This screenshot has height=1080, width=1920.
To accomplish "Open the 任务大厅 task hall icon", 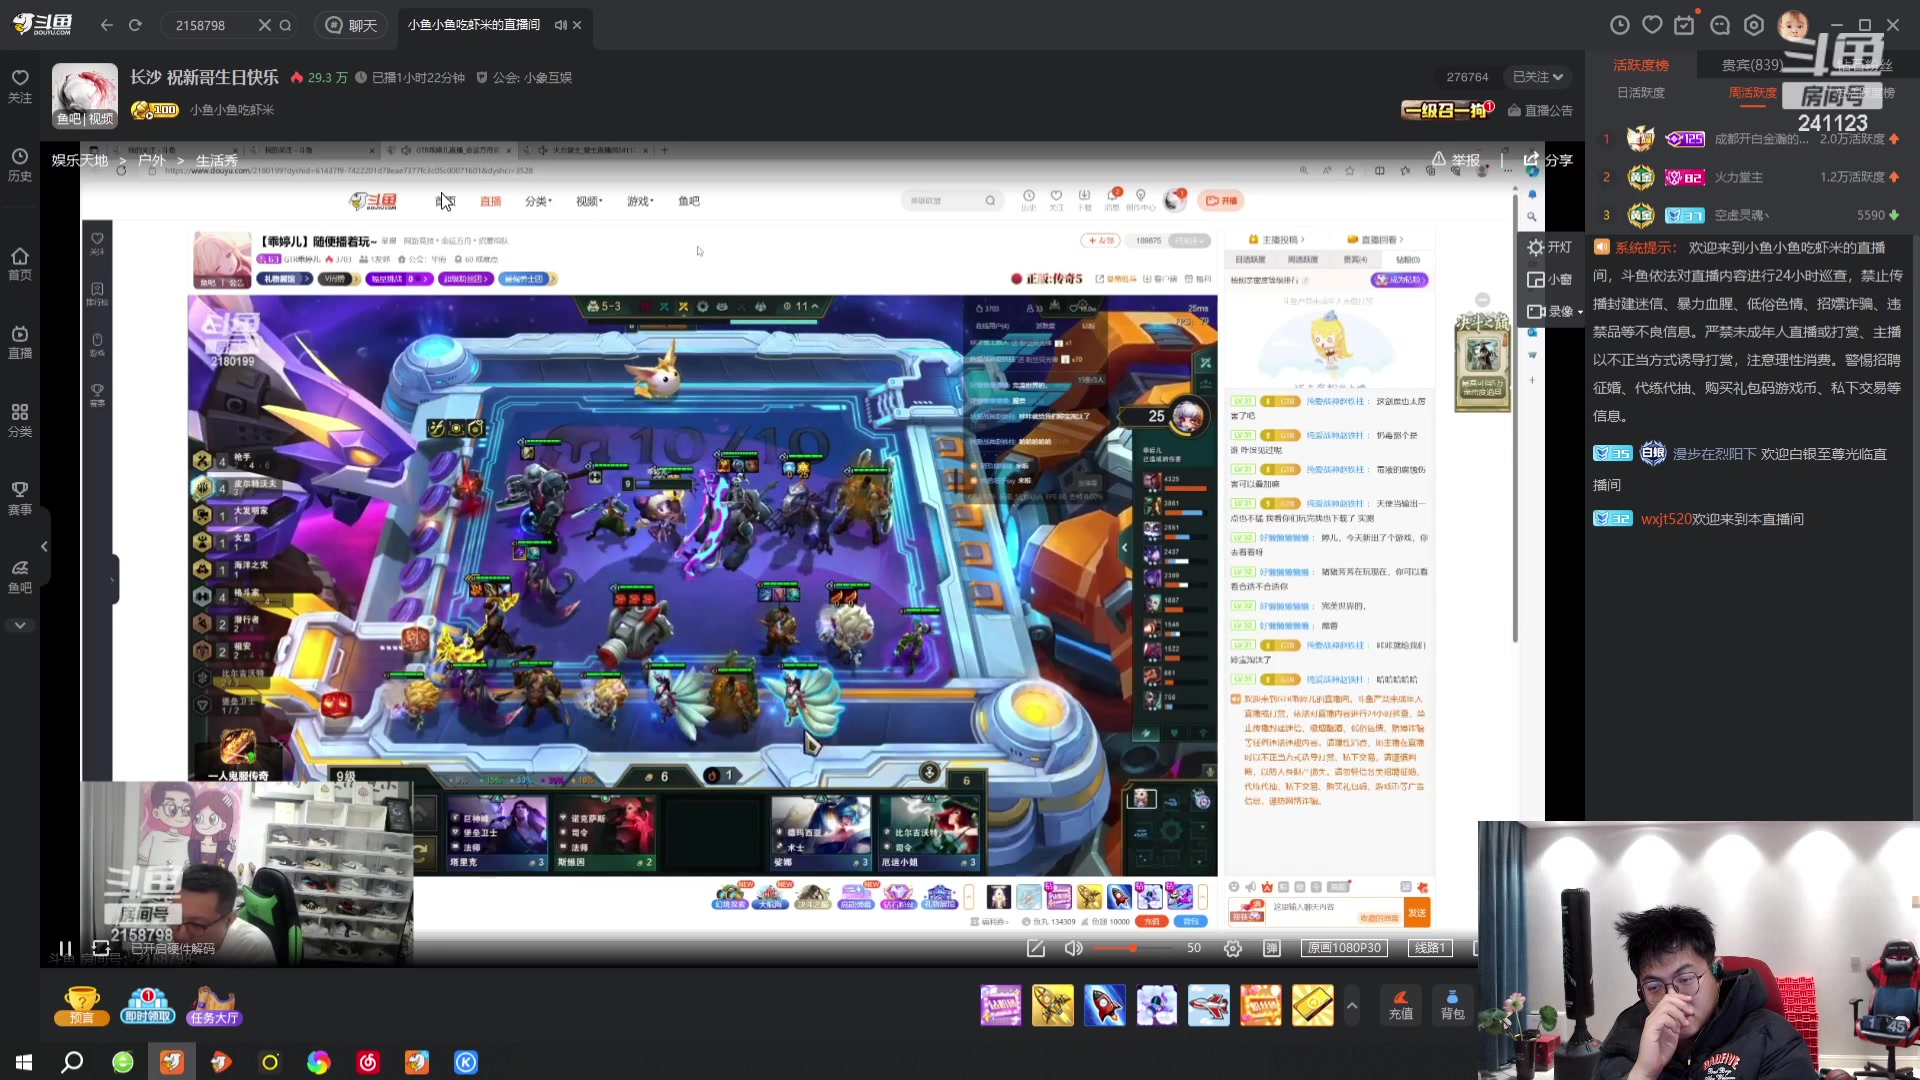I will coord(214,1006).
